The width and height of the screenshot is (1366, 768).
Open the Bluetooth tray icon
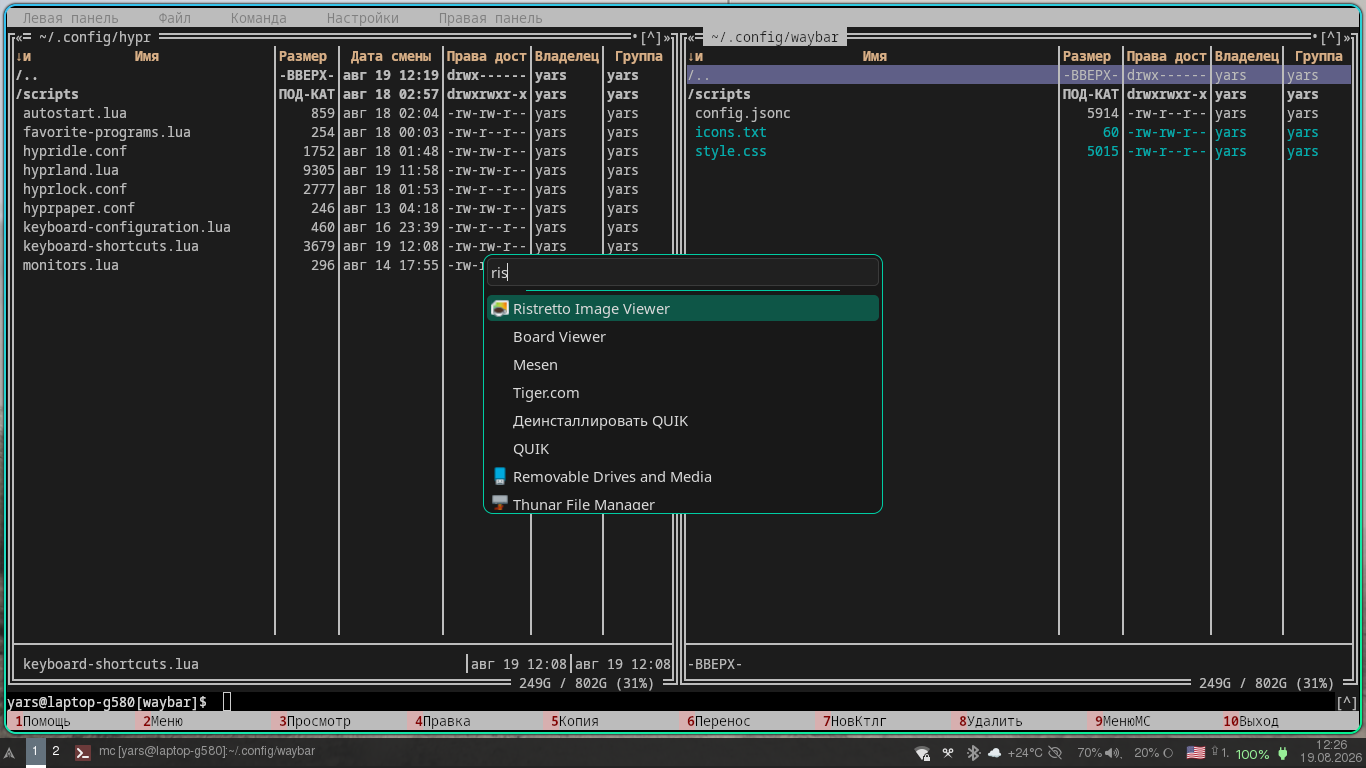tap(972, 753)
